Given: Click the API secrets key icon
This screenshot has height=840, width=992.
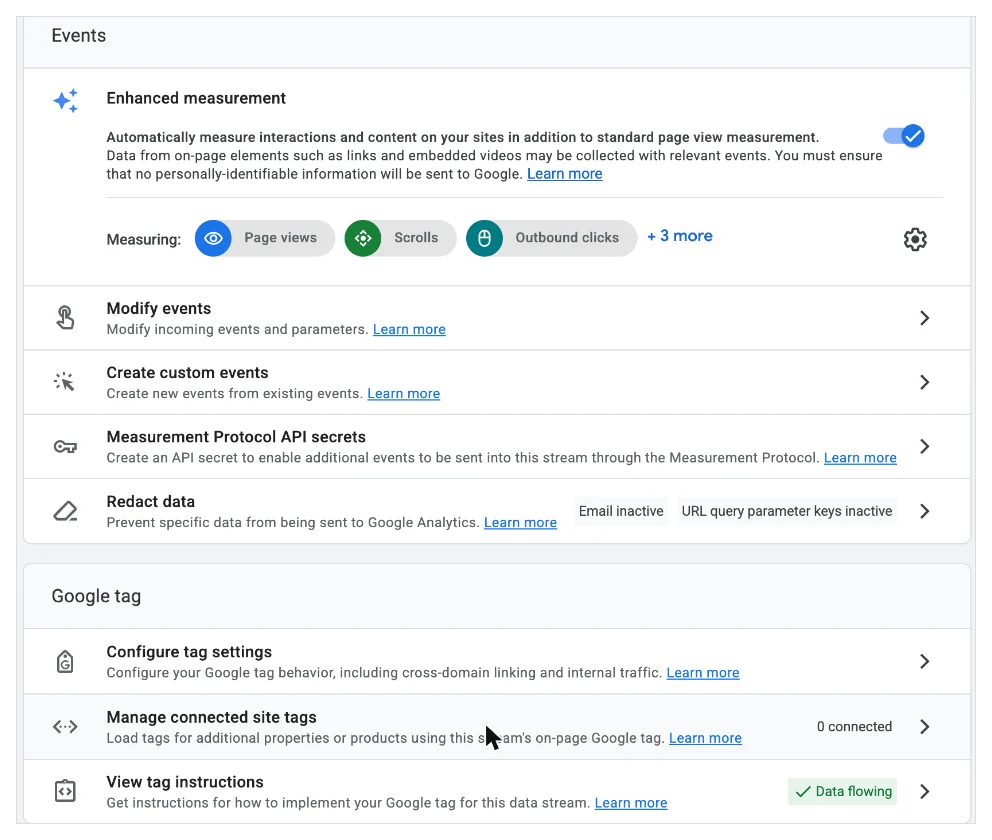Looking at the screenshot, I should pyautogui.click(x=65, y=447).
